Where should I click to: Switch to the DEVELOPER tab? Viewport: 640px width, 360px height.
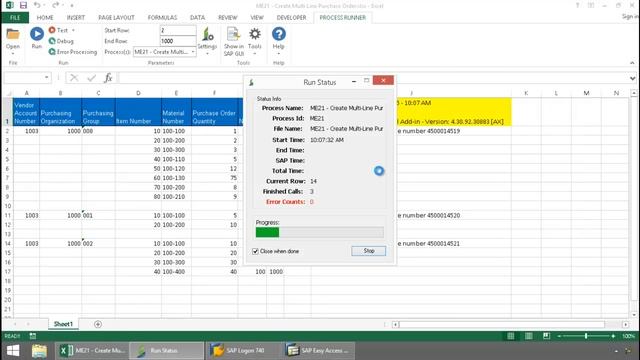(x=291, y=18)
